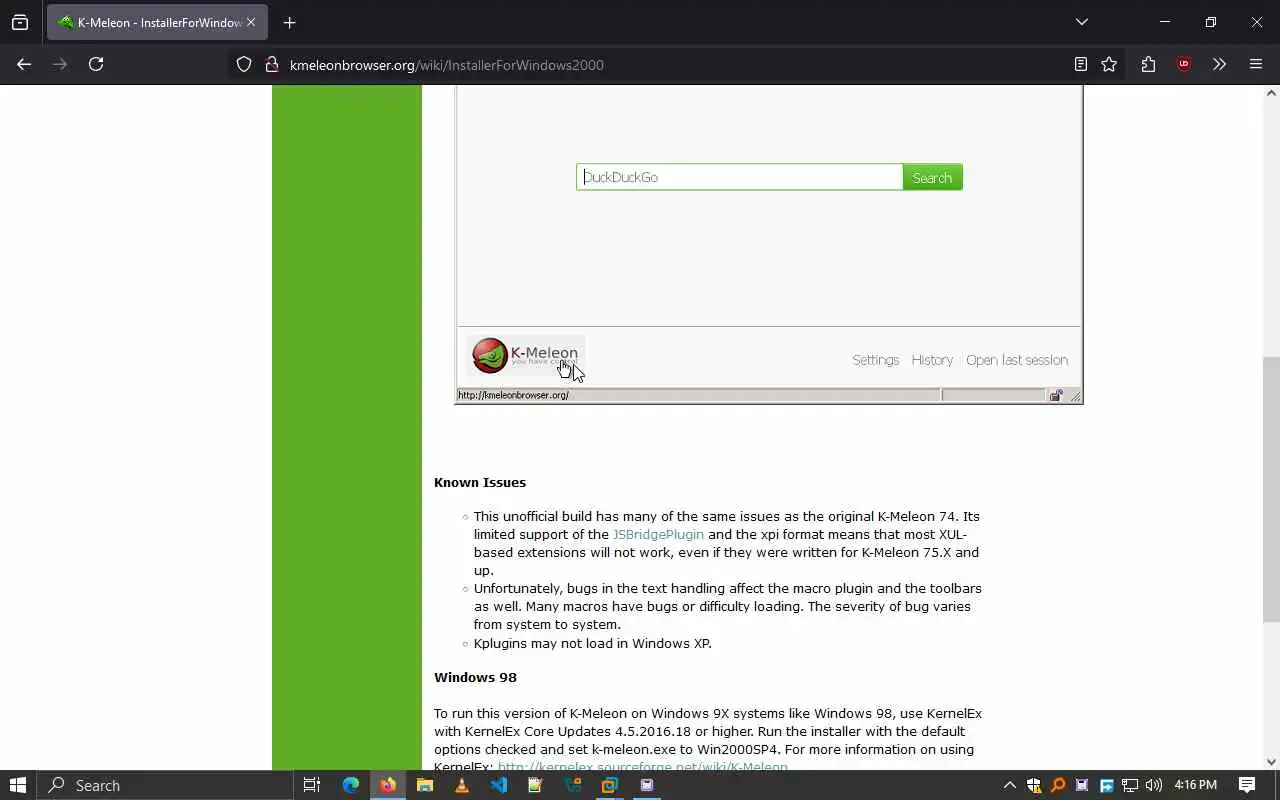Follow the JSBridgePlugin link
This screenshot has height=800, width=1280.
[x=658, y=534]
